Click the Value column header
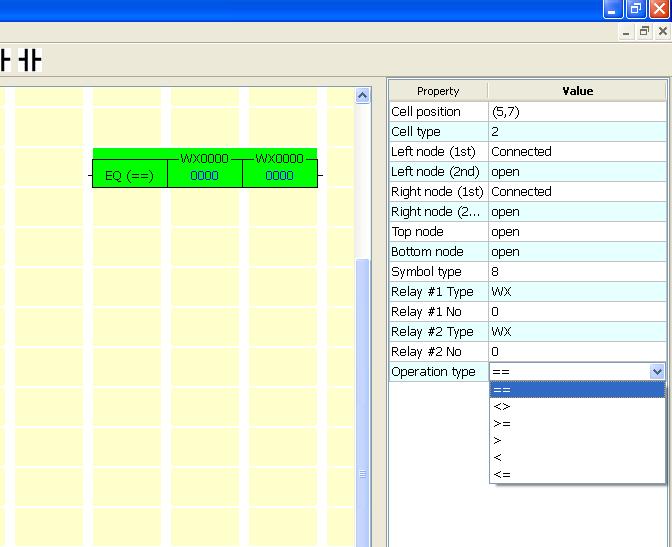This screenshot has width=672, height=547. coord(577,91)
